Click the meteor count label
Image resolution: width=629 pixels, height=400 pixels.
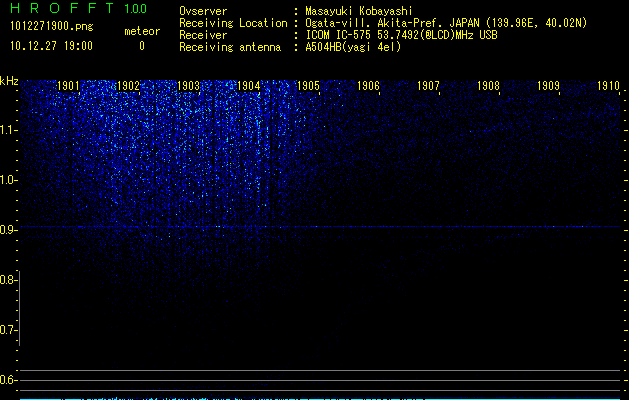(142, 31)
